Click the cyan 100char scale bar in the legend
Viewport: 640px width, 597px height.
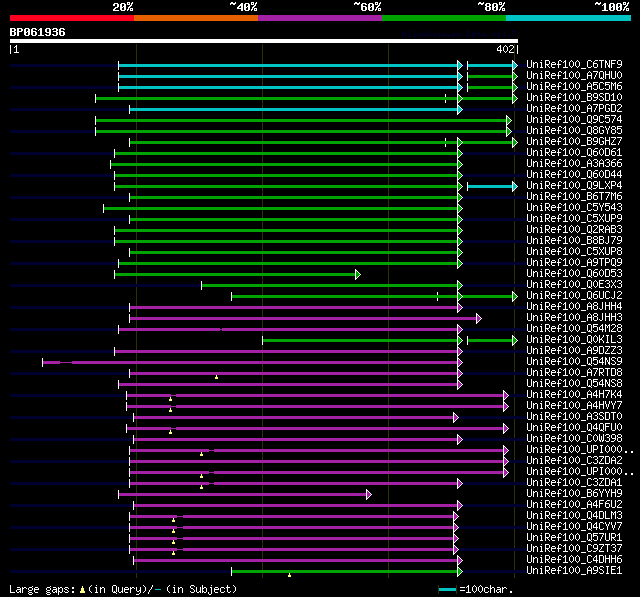point(447,590)
